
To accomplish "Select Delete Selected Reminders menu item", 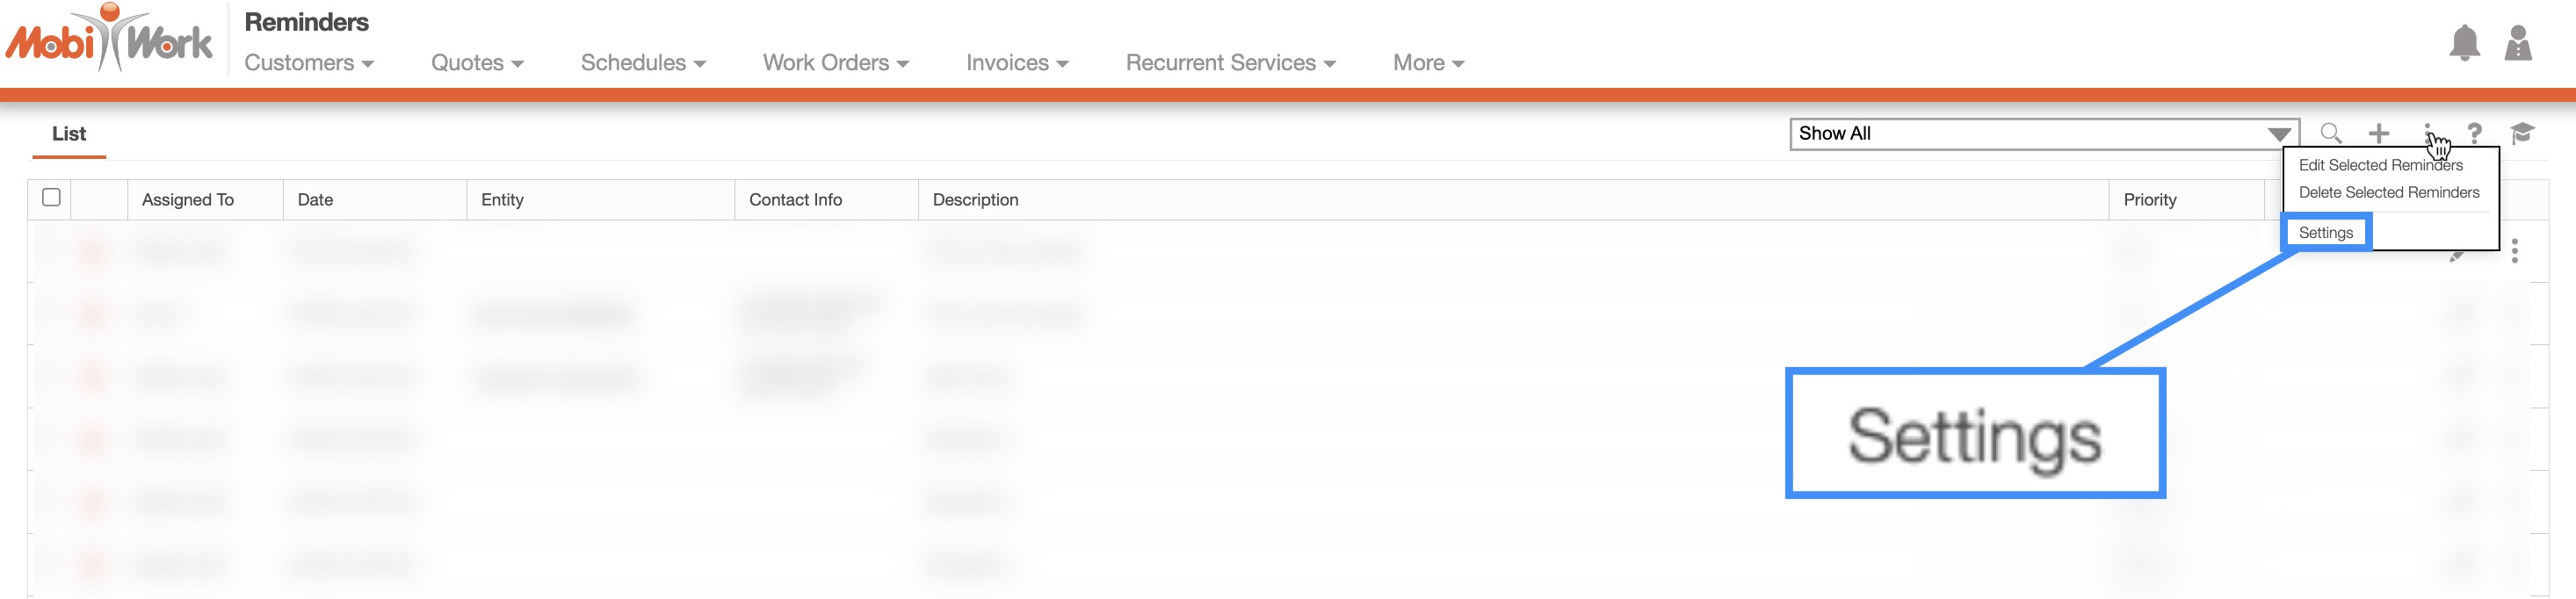I will click(x=2388, y=192).
